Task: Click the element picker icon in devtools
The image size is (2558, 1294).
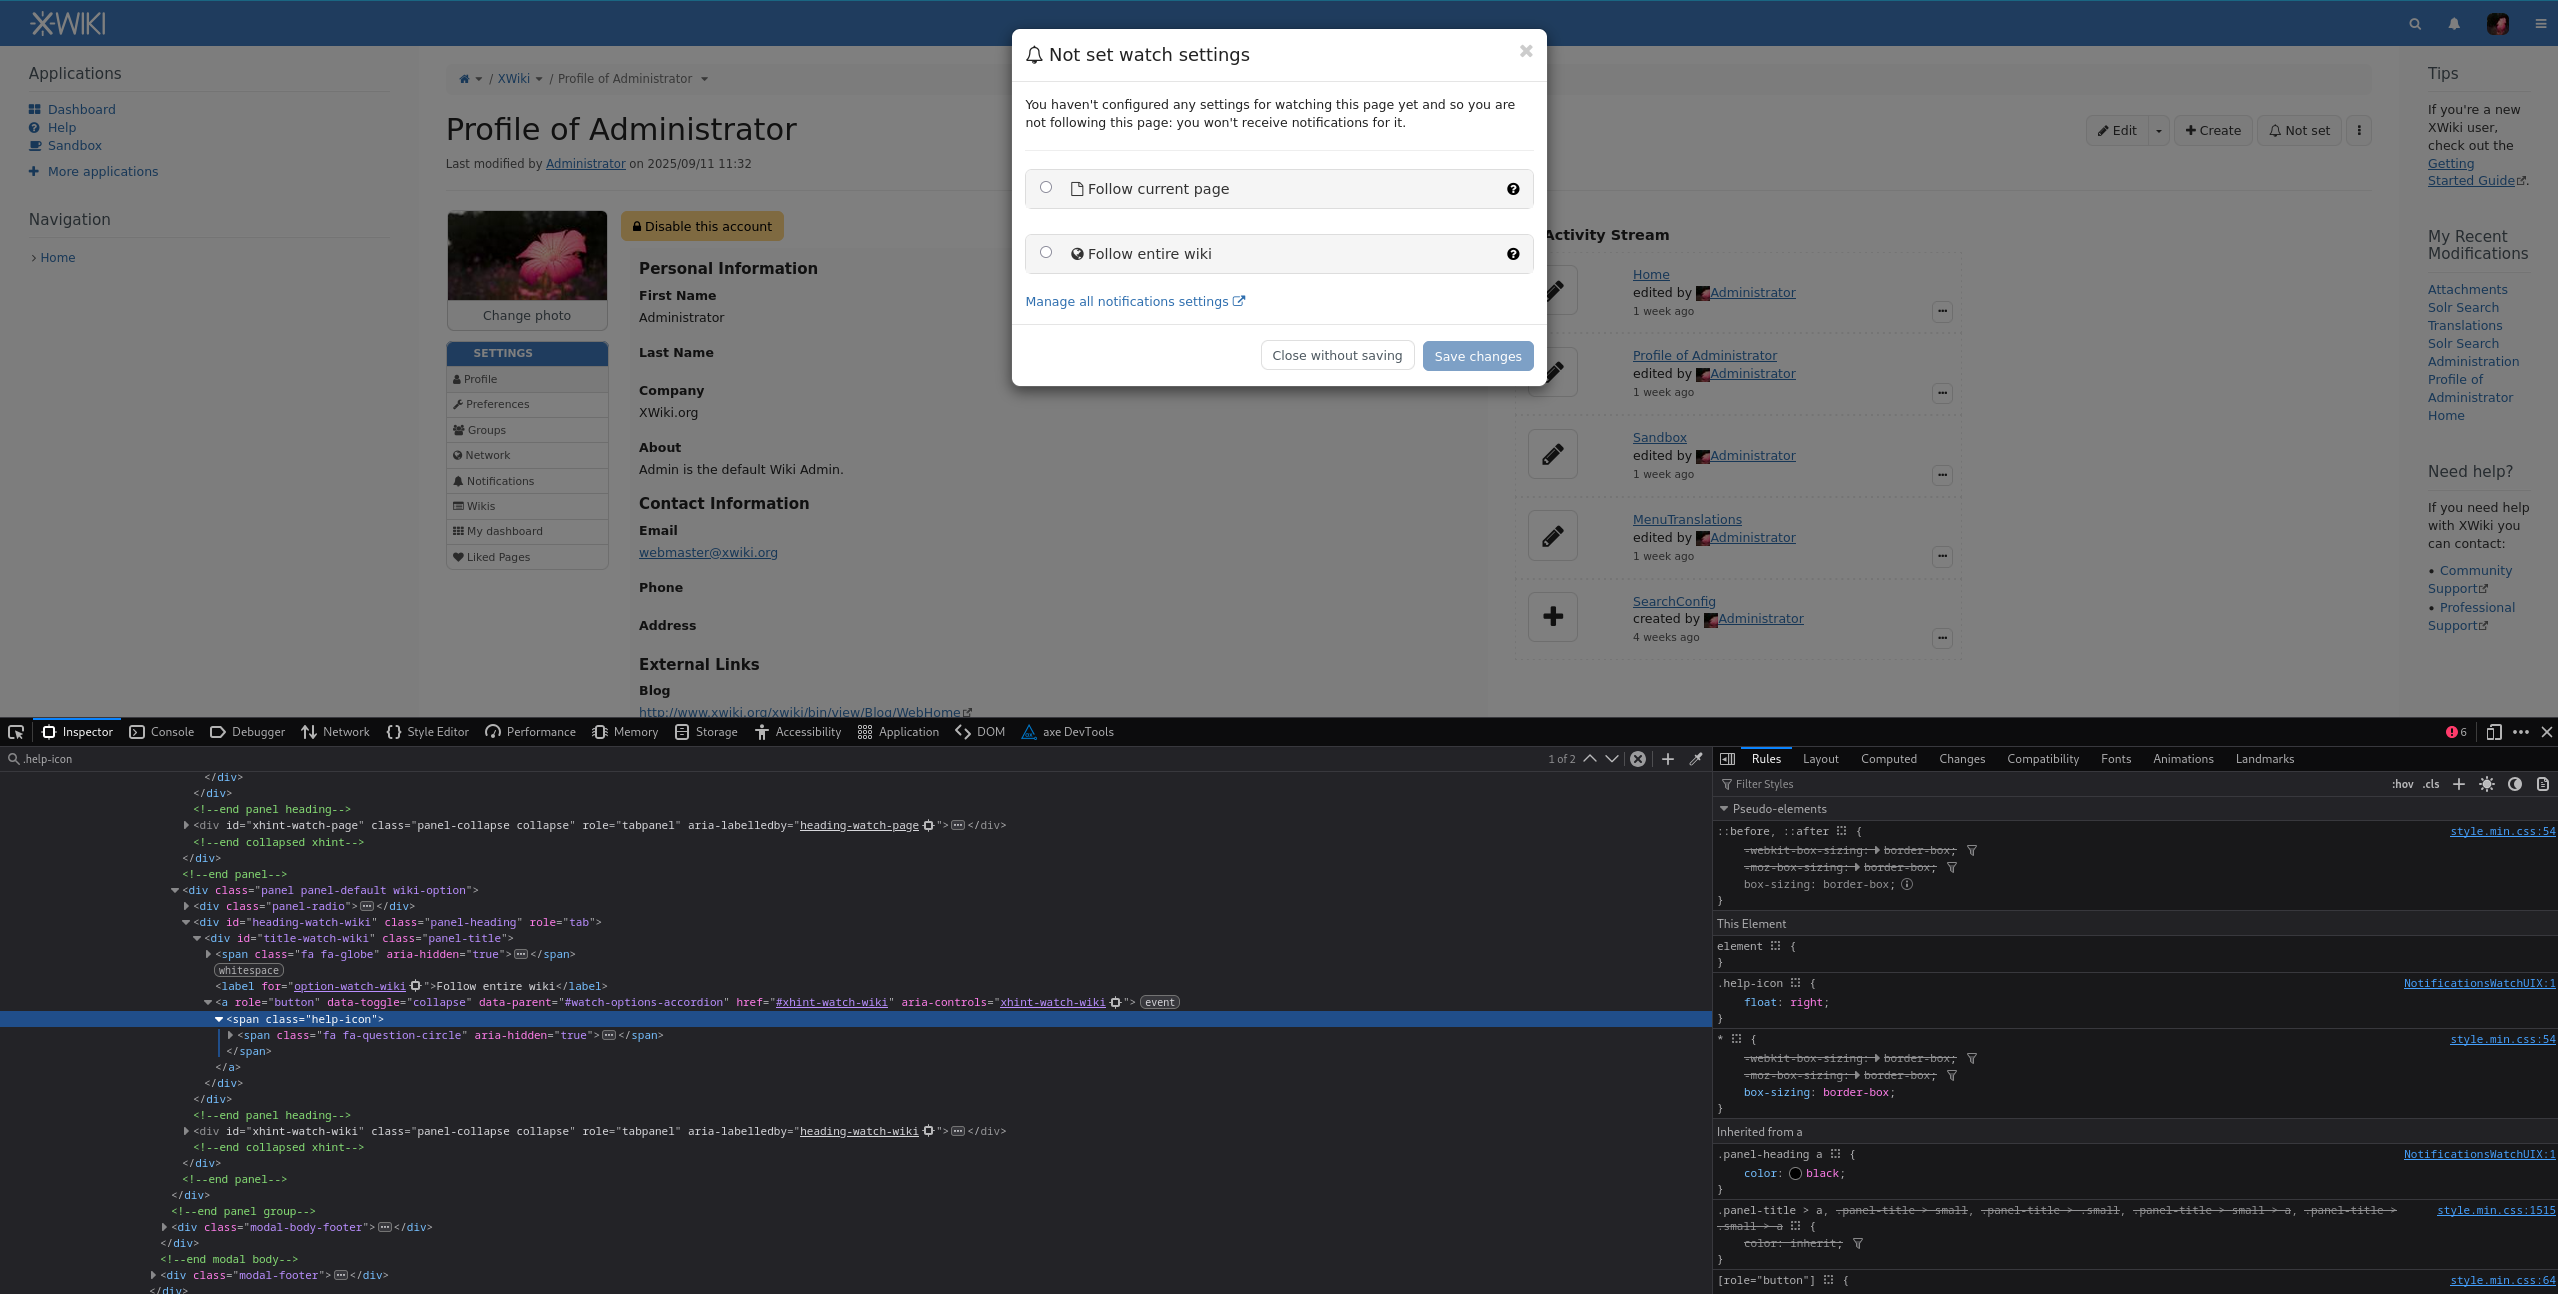Action: pos(16,732)
